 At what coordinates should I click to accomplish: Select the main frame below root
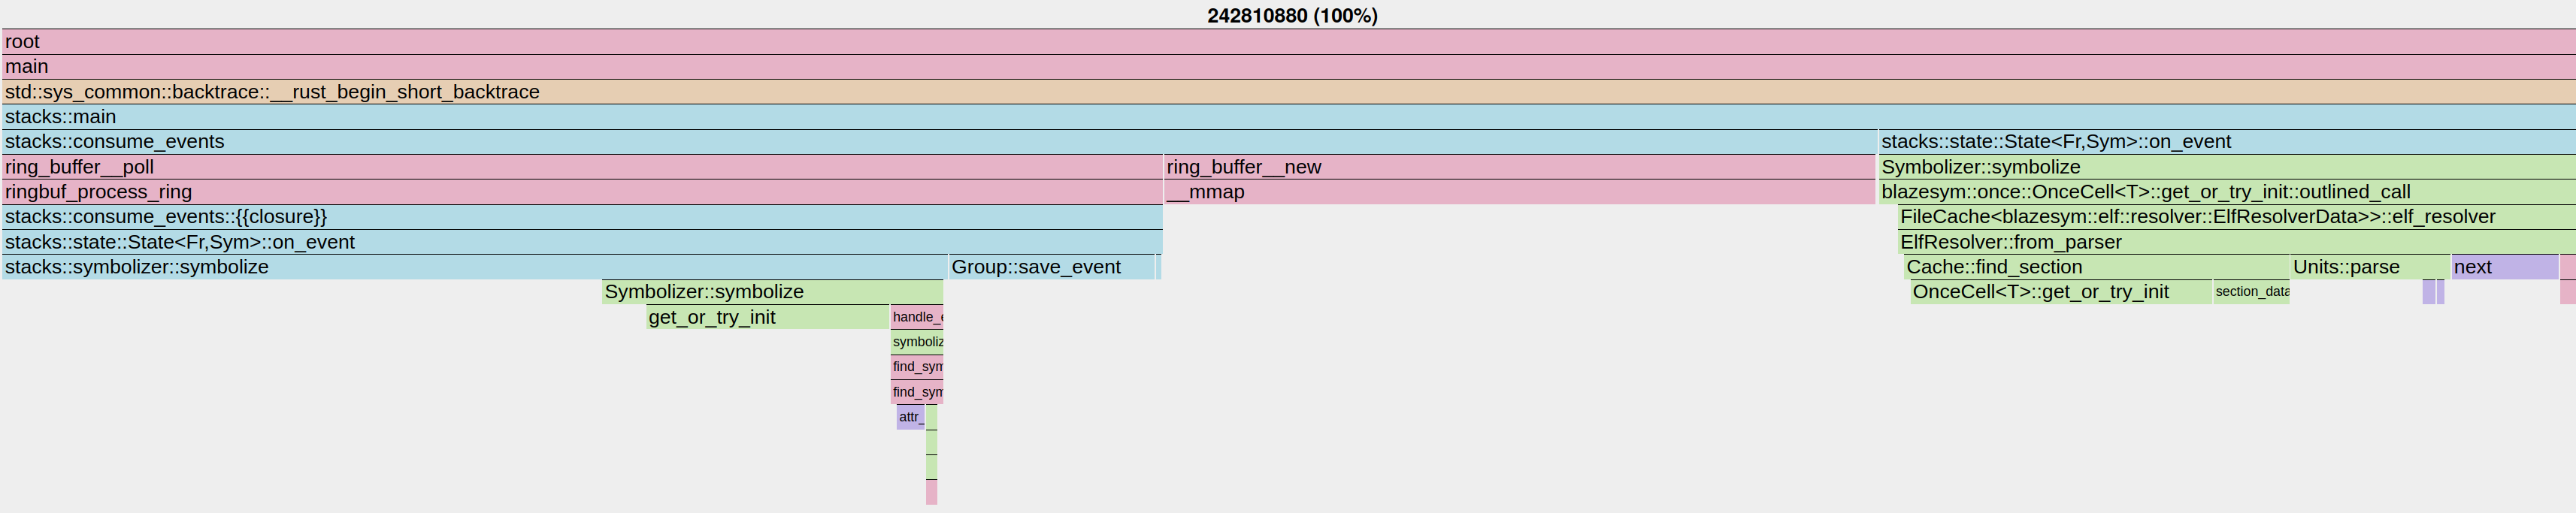[1288, 67]
